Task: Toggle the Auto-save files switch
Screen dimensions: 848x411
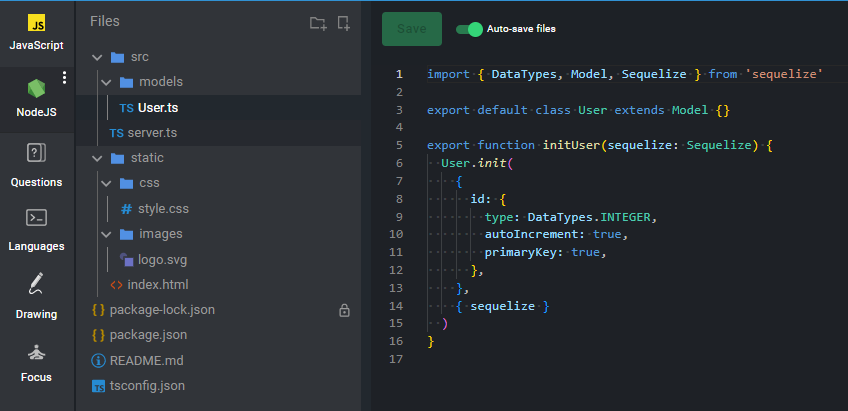Action: 469,29
